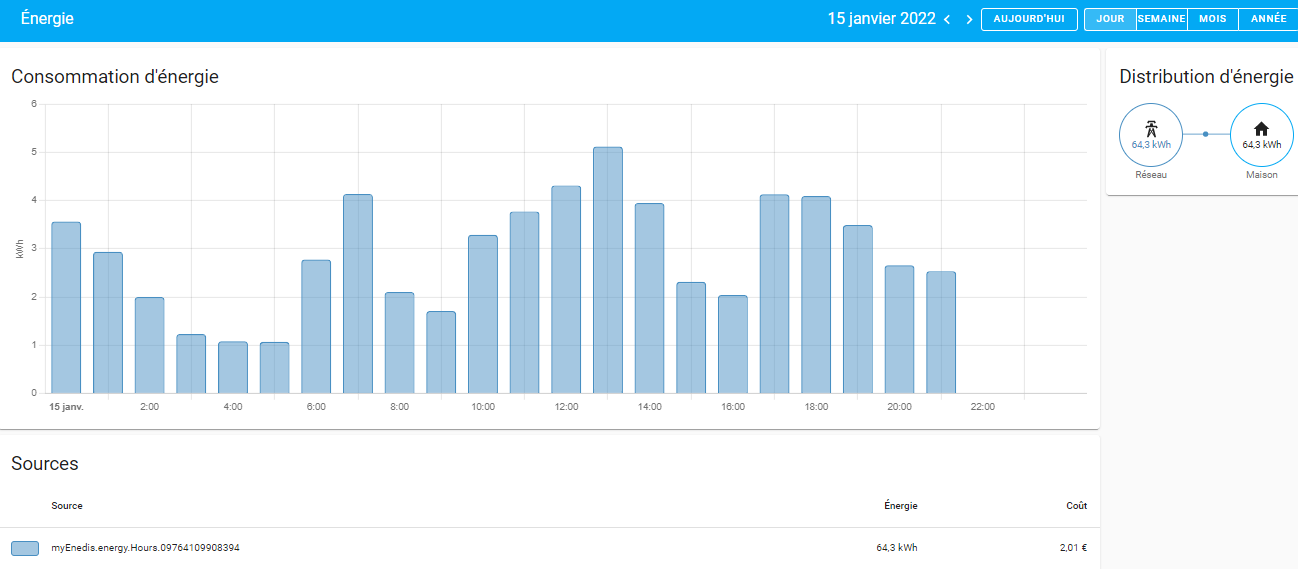Click the Maison house icon
Screen dimensions: 1298x569
click(1261, 128)
